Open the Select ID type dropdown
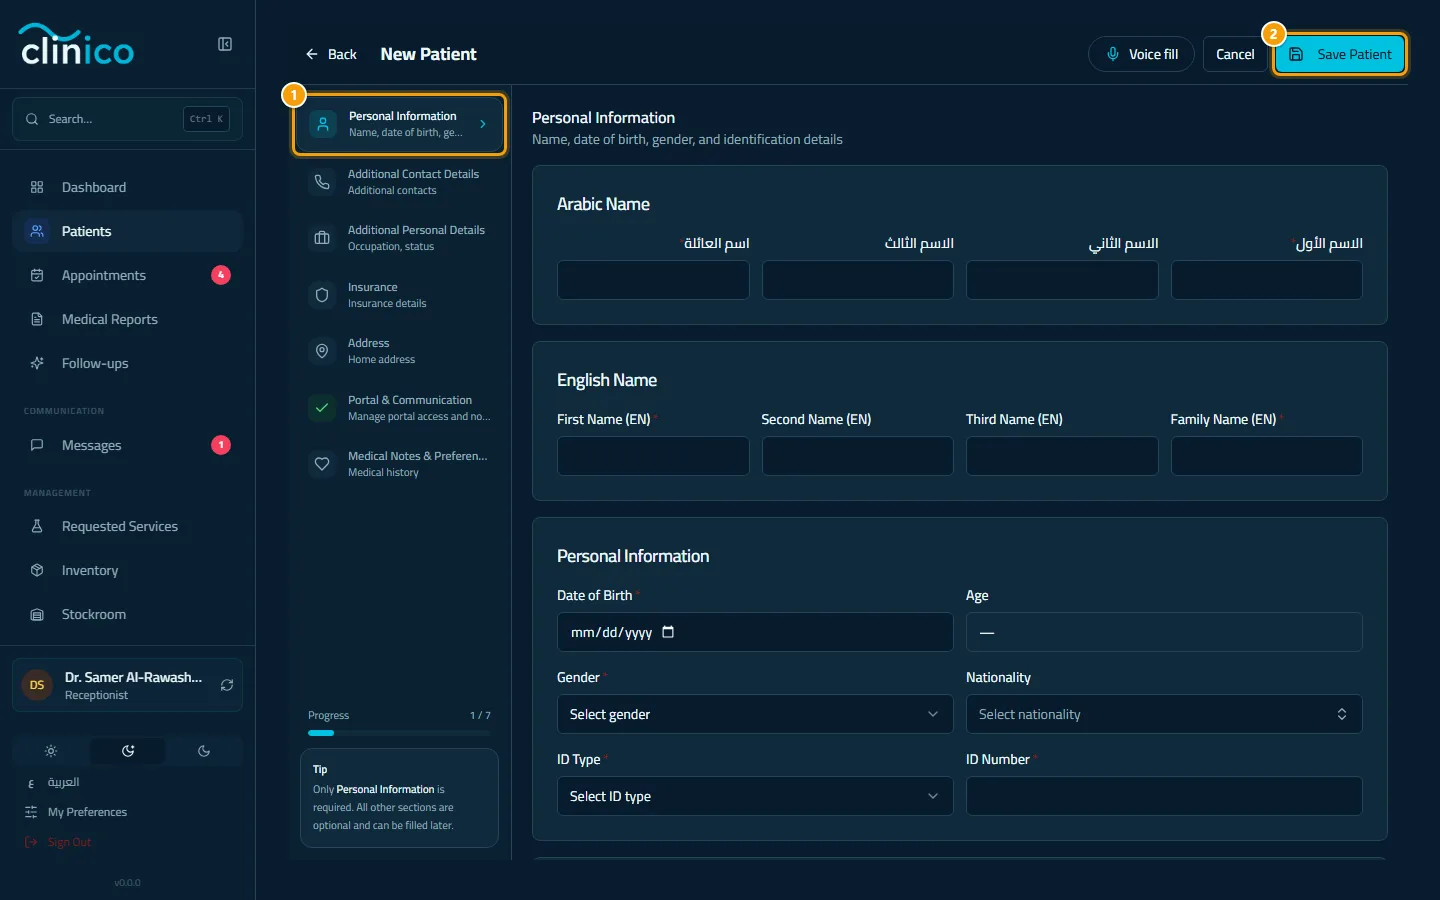The width and height of the screenshot is (1440, 900). coord(755,796)
